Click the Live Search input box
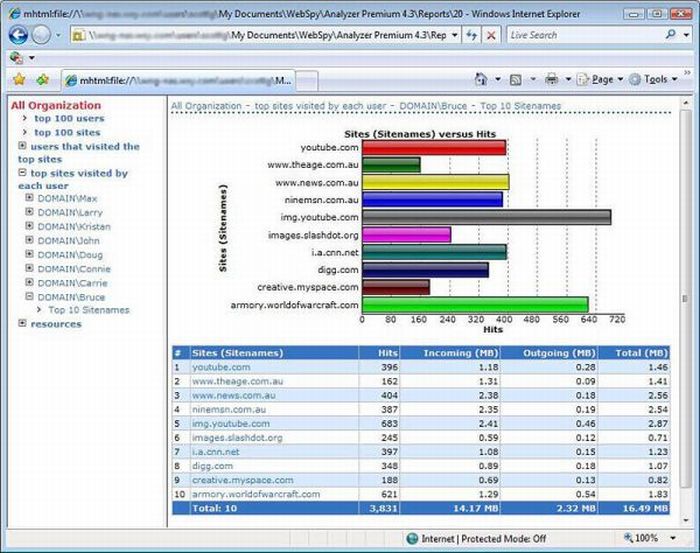700x553 pixels. click(x=585, y=35)
